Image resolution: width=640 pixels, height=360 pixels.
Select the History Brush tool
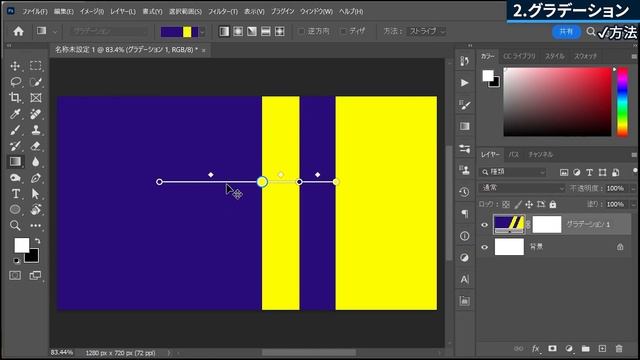(15, 146)
